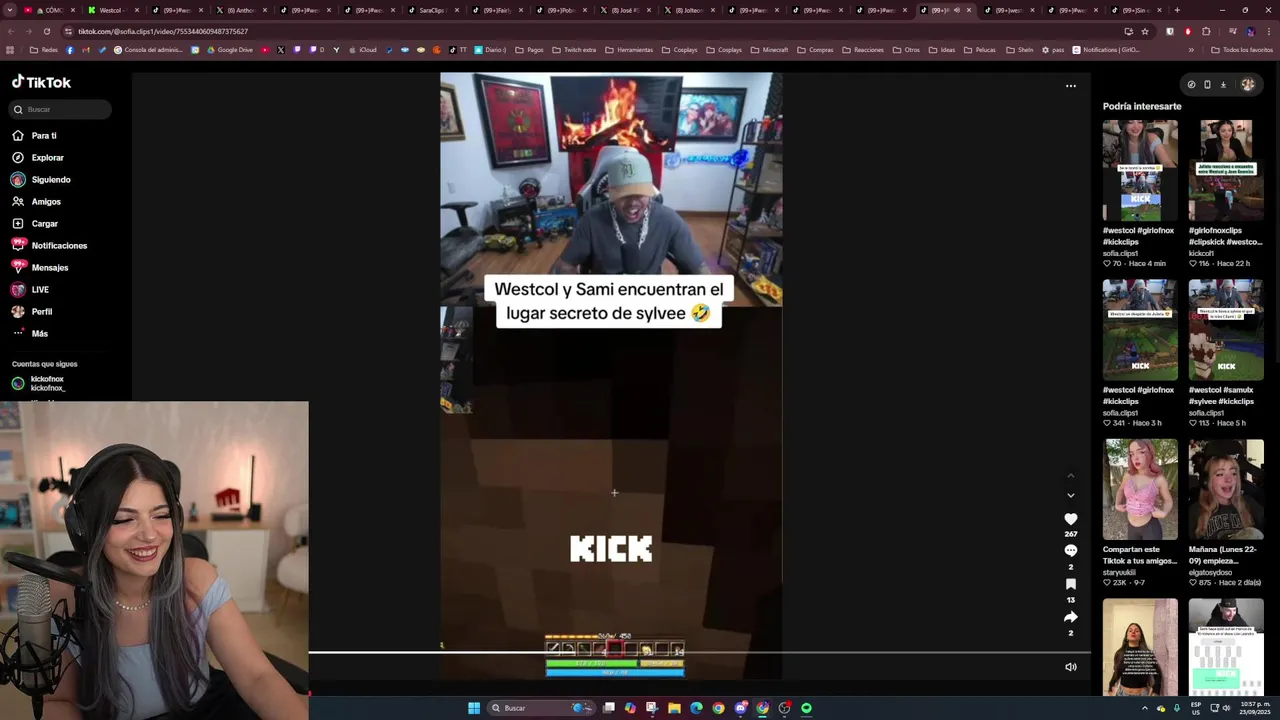The width and height of the screenshot is (1280, 720).
Task: Open suggested #westcol #samulx #sylvee video
Action: click(1226, 330)
